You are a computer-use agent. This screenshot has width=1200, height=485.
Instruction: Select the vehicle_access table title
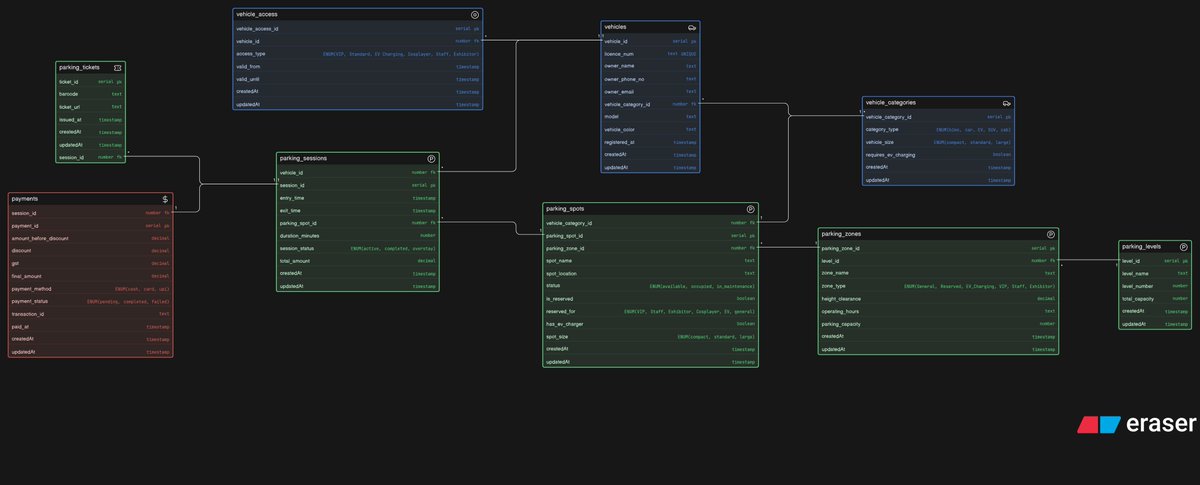click(257, 15)
